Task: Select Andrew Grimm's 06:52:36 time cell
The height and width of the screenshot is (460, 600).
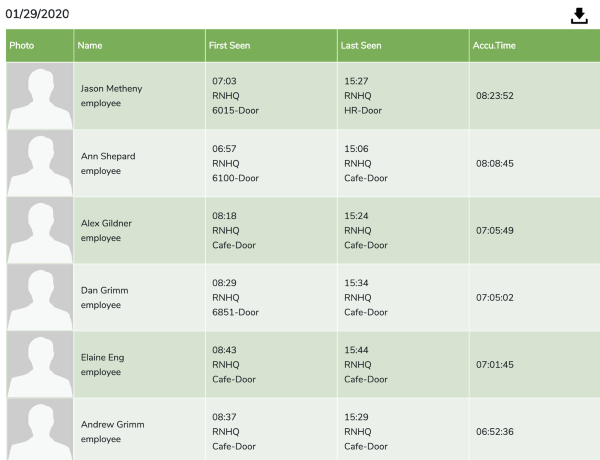Action: pos(495,432)
